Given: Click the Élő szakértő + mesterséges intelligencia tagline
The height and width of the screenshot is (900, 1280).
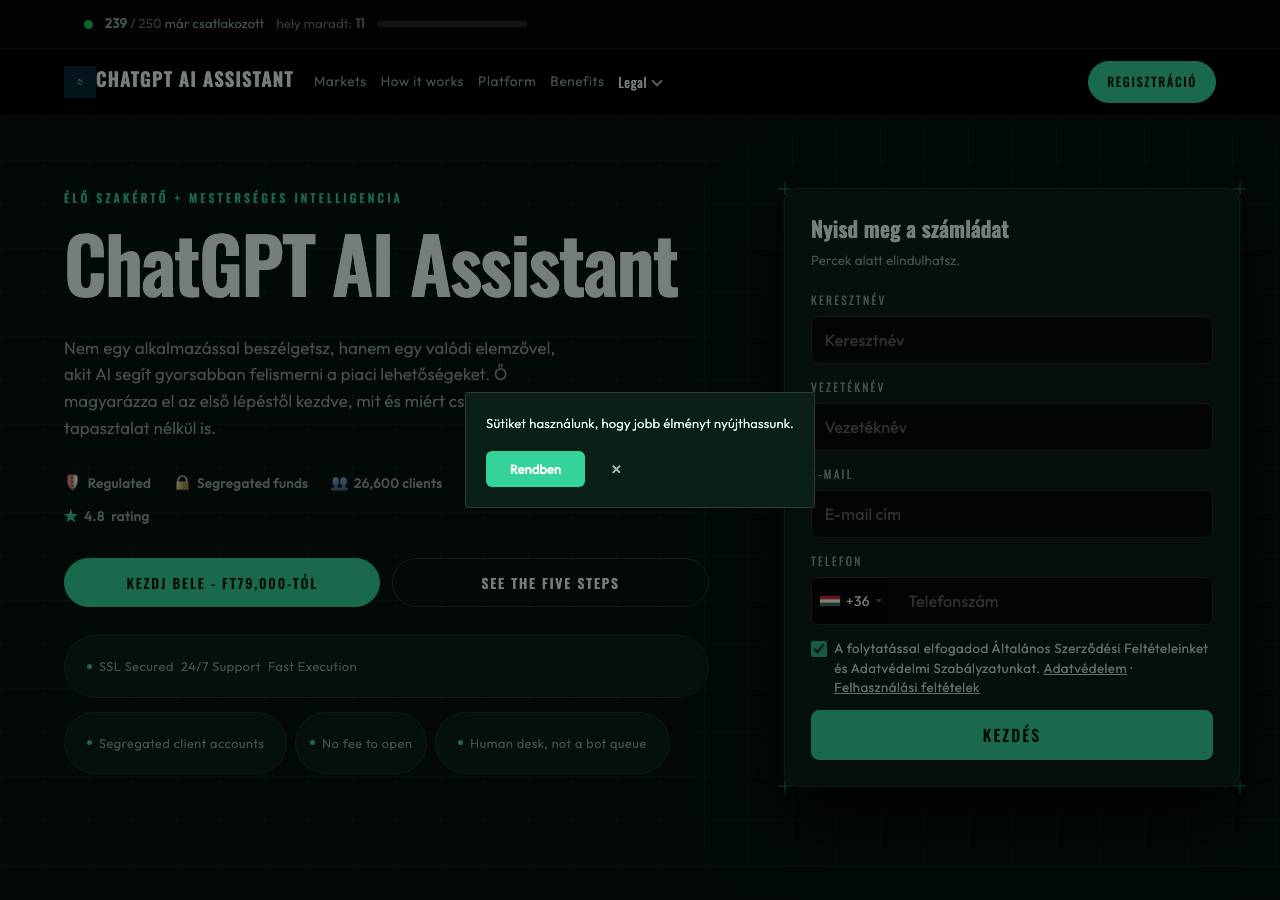Looking at the screenshot, I should click(x=233, y=198).
